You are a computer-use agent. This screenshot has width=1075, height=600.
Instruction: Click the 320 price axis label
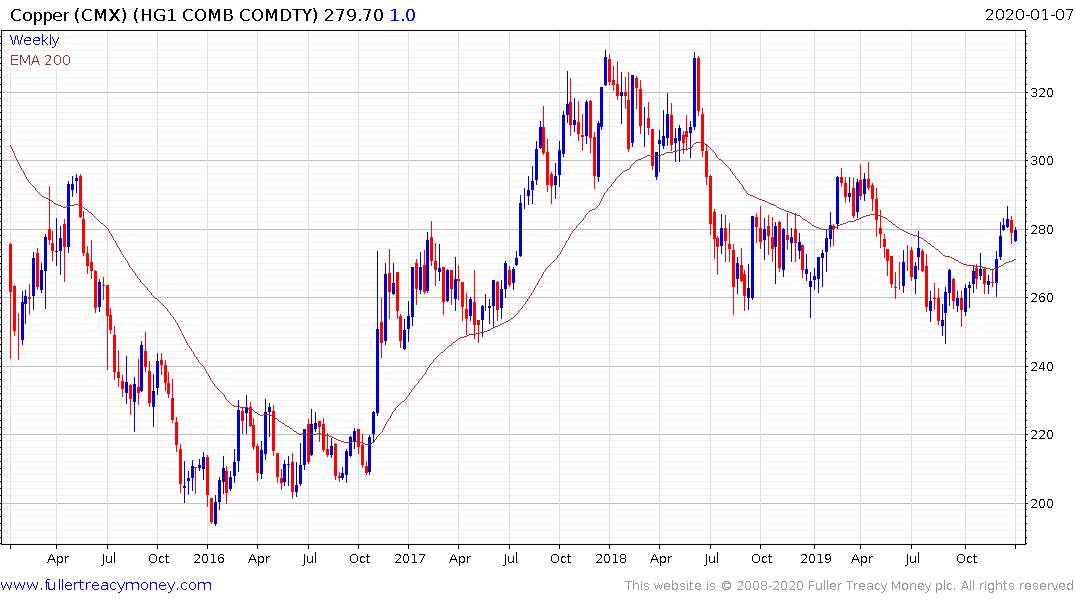(x=1042, y=93)
